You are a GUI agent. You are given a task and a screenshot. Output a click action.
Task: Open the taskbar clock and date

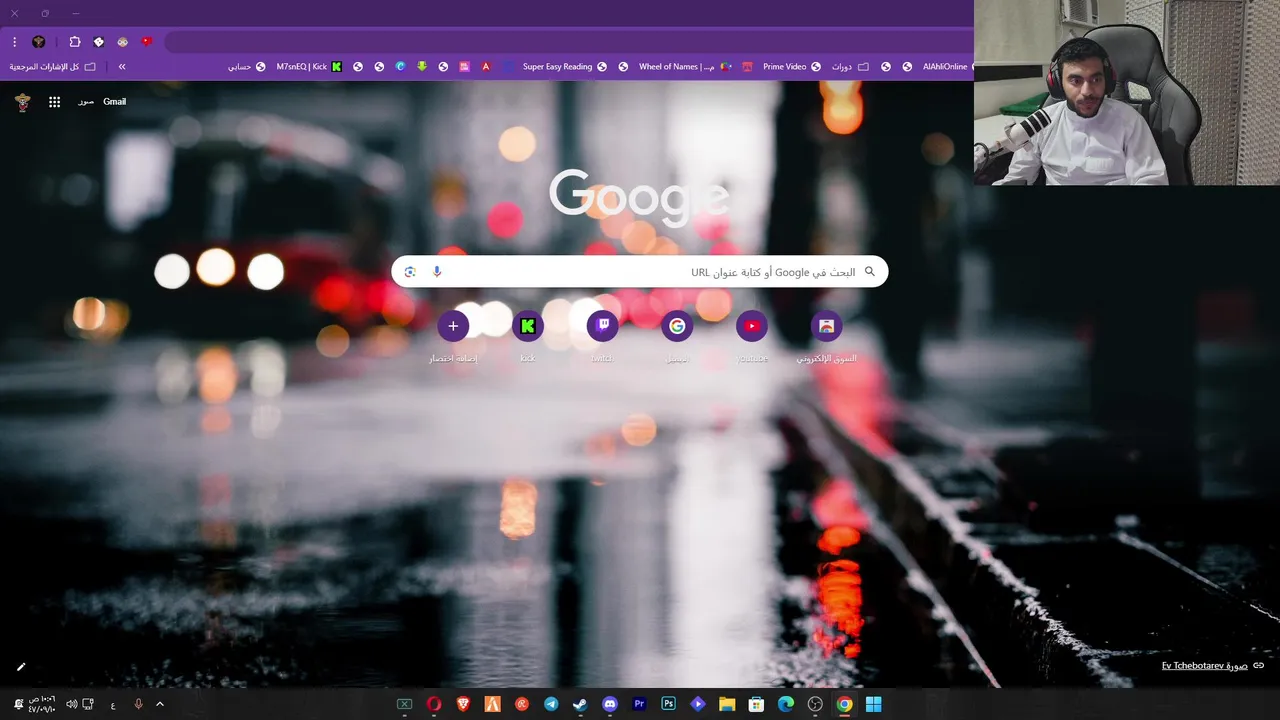(41, 704)
